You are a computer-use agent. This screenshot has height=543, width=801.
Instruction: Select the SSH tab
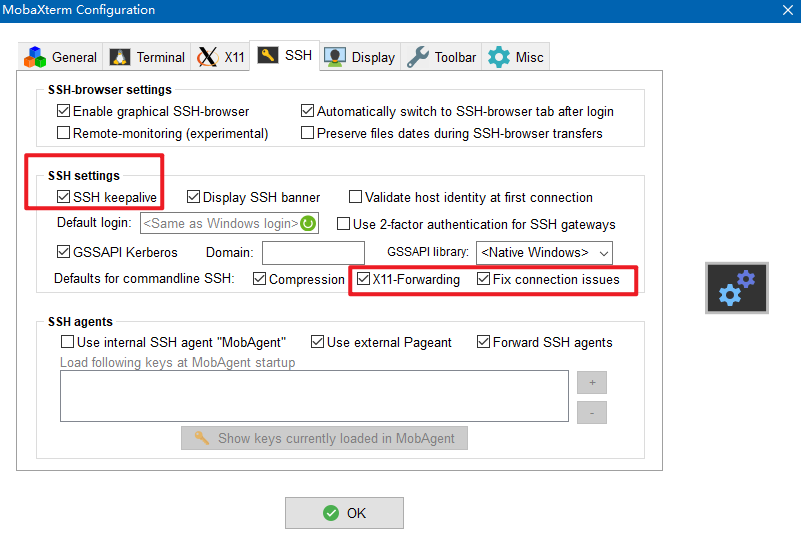(285, 55)
